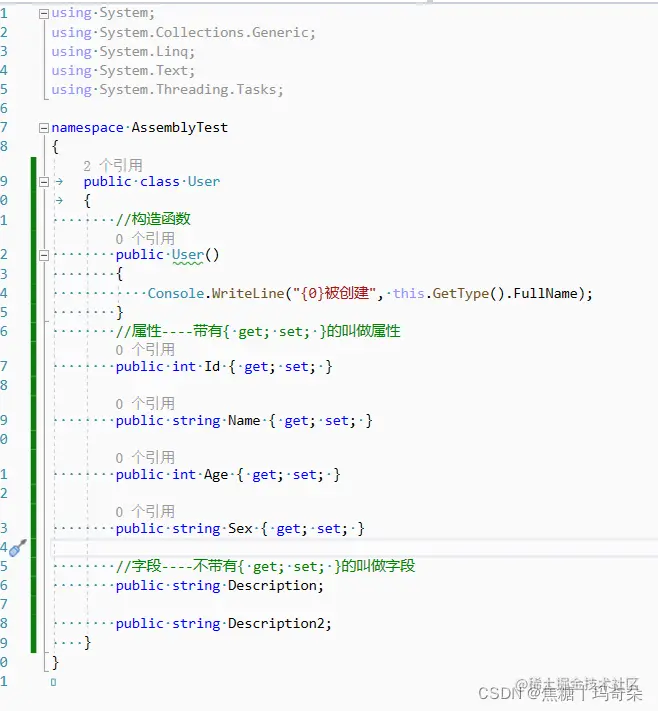Viewport: 658px width, 711px height.
Task: Click the squiggly-underlined 'User' constructor name
Action: point(188,255)
